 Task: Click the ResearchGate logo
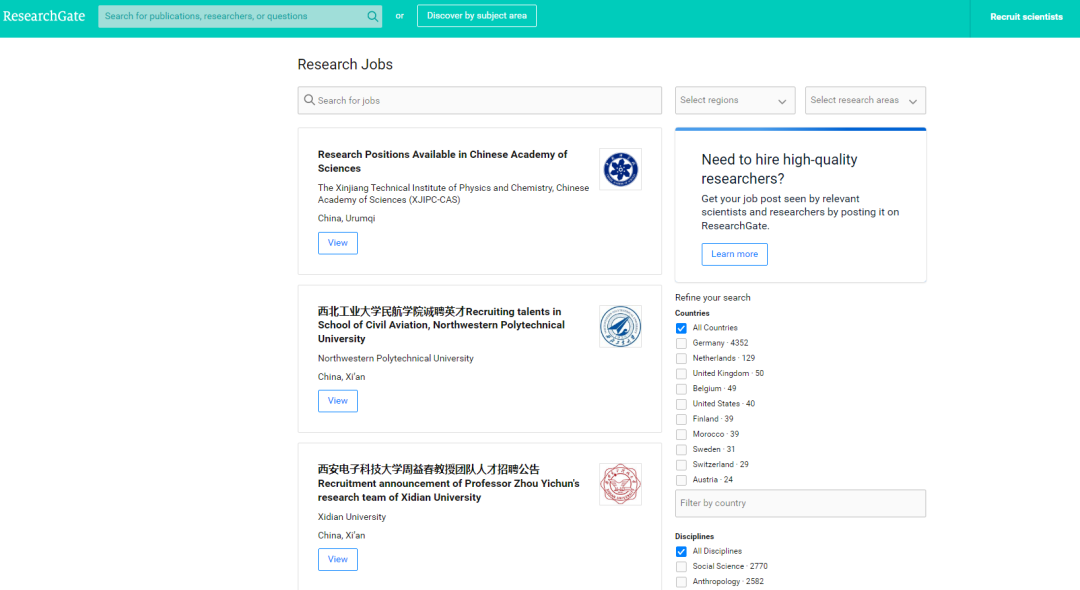point(44,16)
